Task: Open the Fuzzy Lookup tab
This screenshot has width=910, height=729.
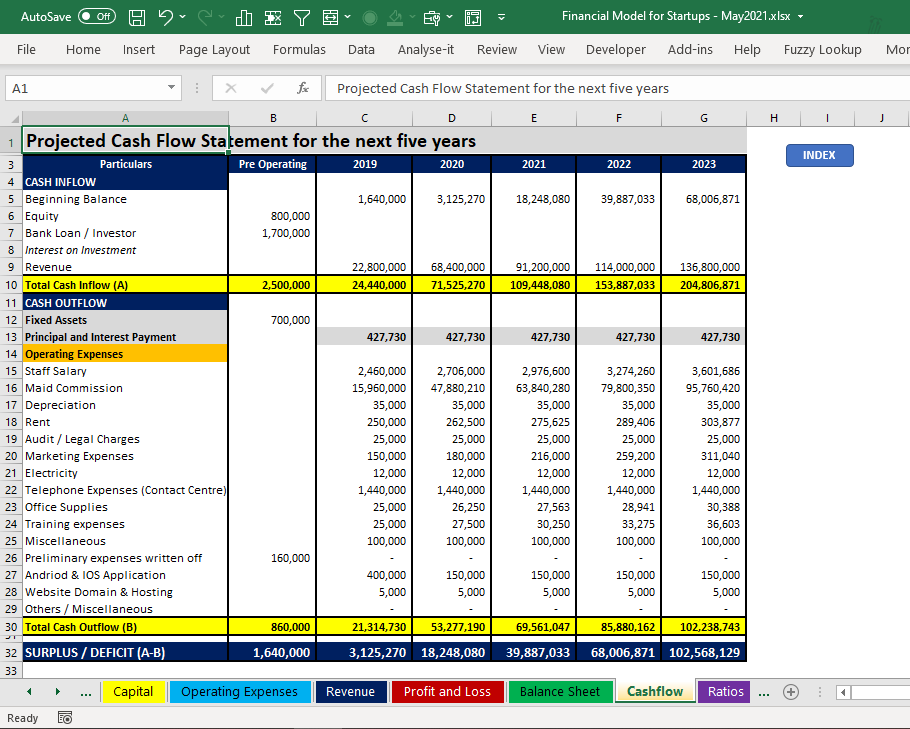Action: pyautogui.click(x=822, y=50)
